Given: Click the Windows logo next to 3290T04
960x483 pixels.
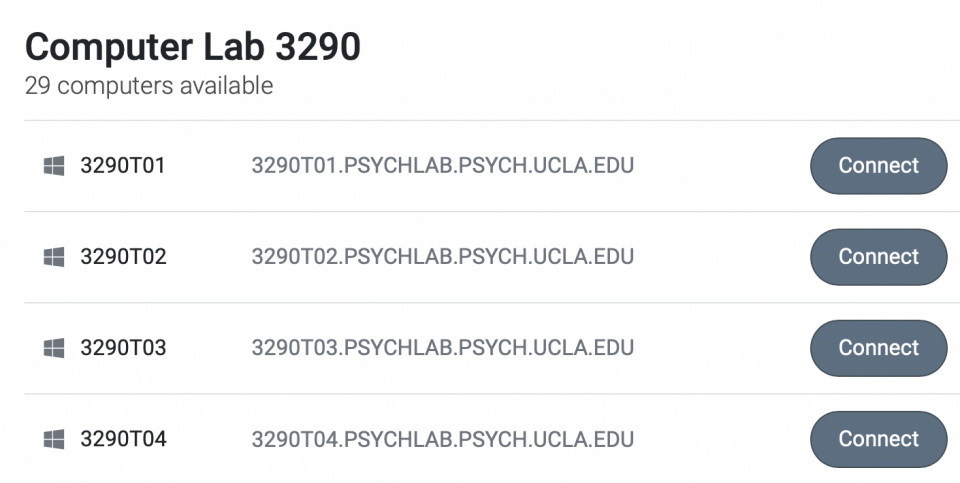Looking at the screenshot, I should click(54, 439).
